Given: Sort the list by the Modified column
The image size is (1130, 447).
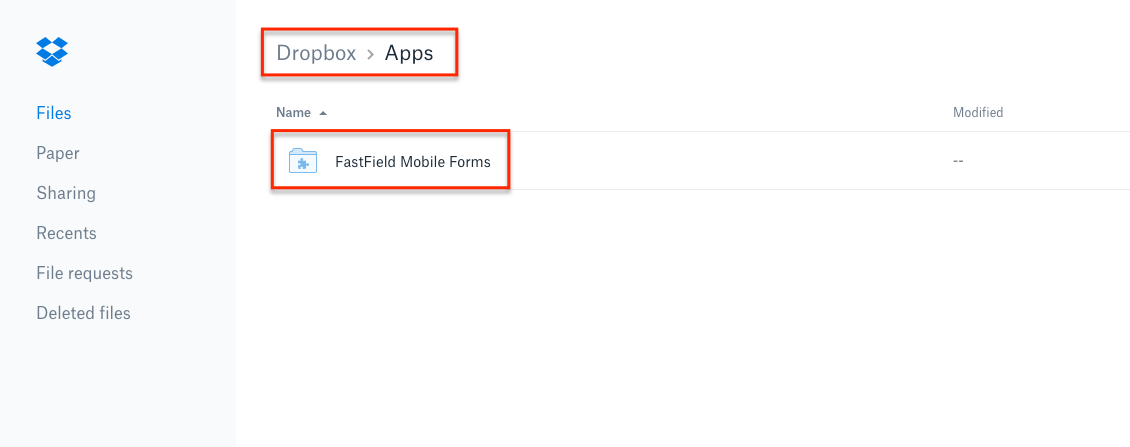Looking at the screenshot, I should (977, 113).
